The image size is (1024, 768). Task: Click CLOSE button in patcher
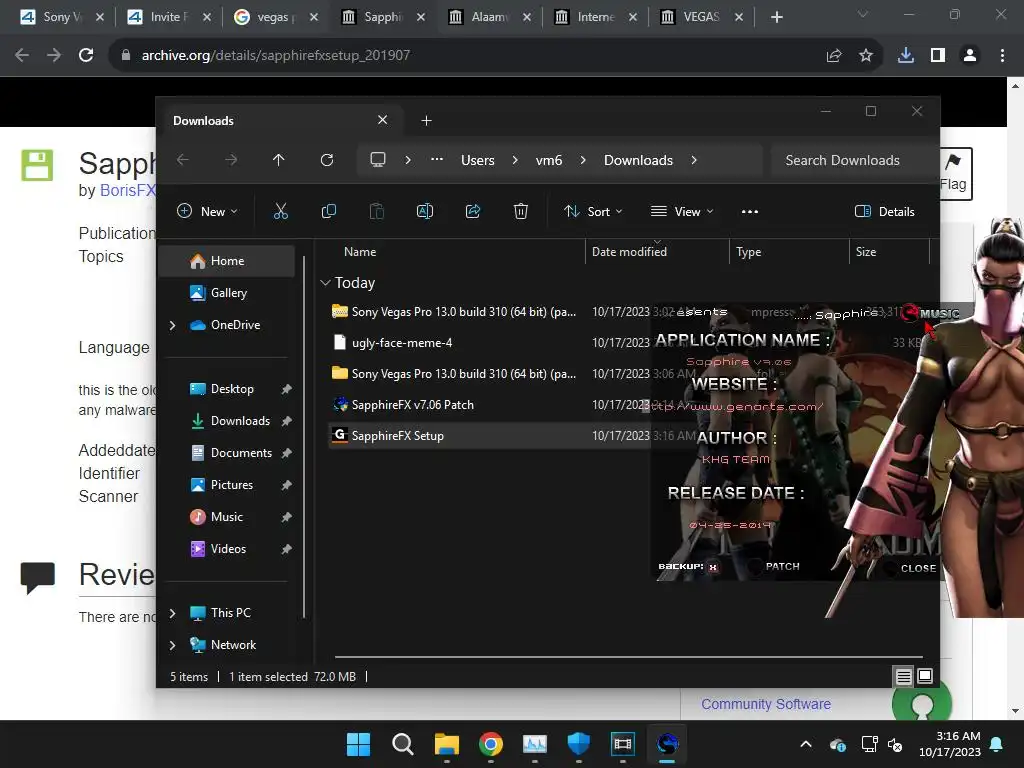[x=918, y=568]
